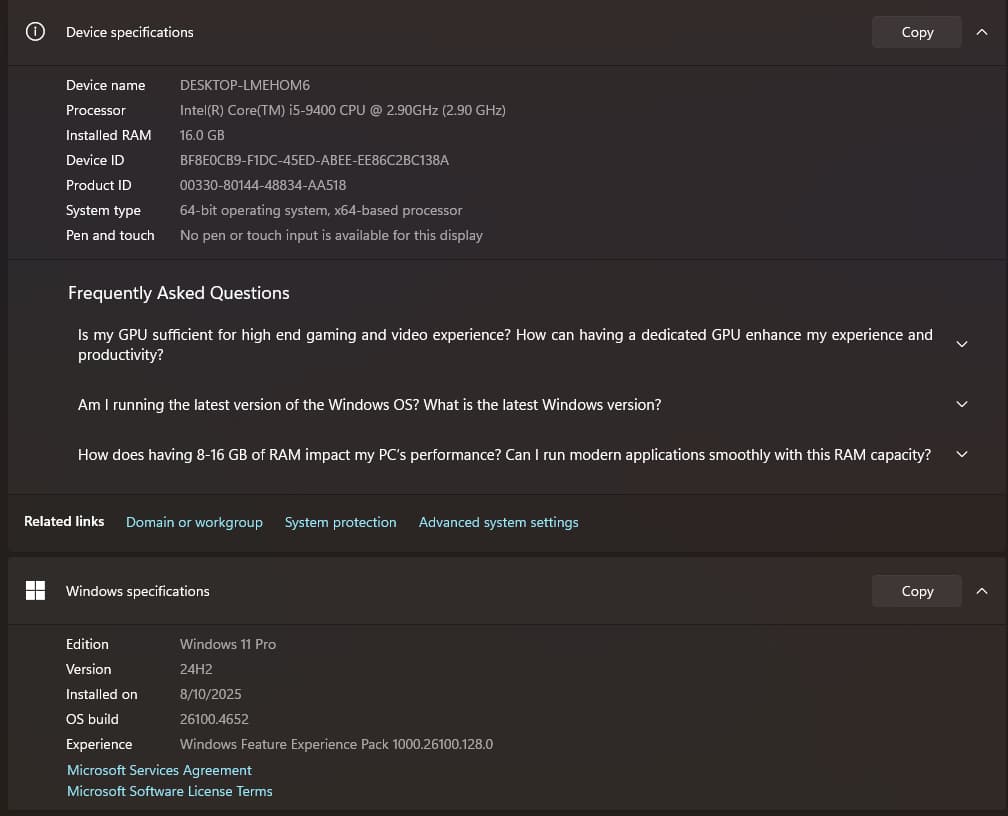Click the Windows specifications heading
This screenshot has height=816, width=1008.
[x=138, y=591]
